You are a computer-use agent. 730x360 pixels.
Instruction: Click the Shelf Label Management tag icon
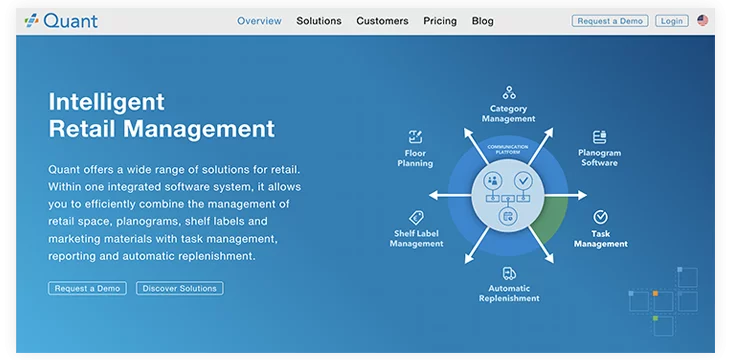[x=416, y=217]
